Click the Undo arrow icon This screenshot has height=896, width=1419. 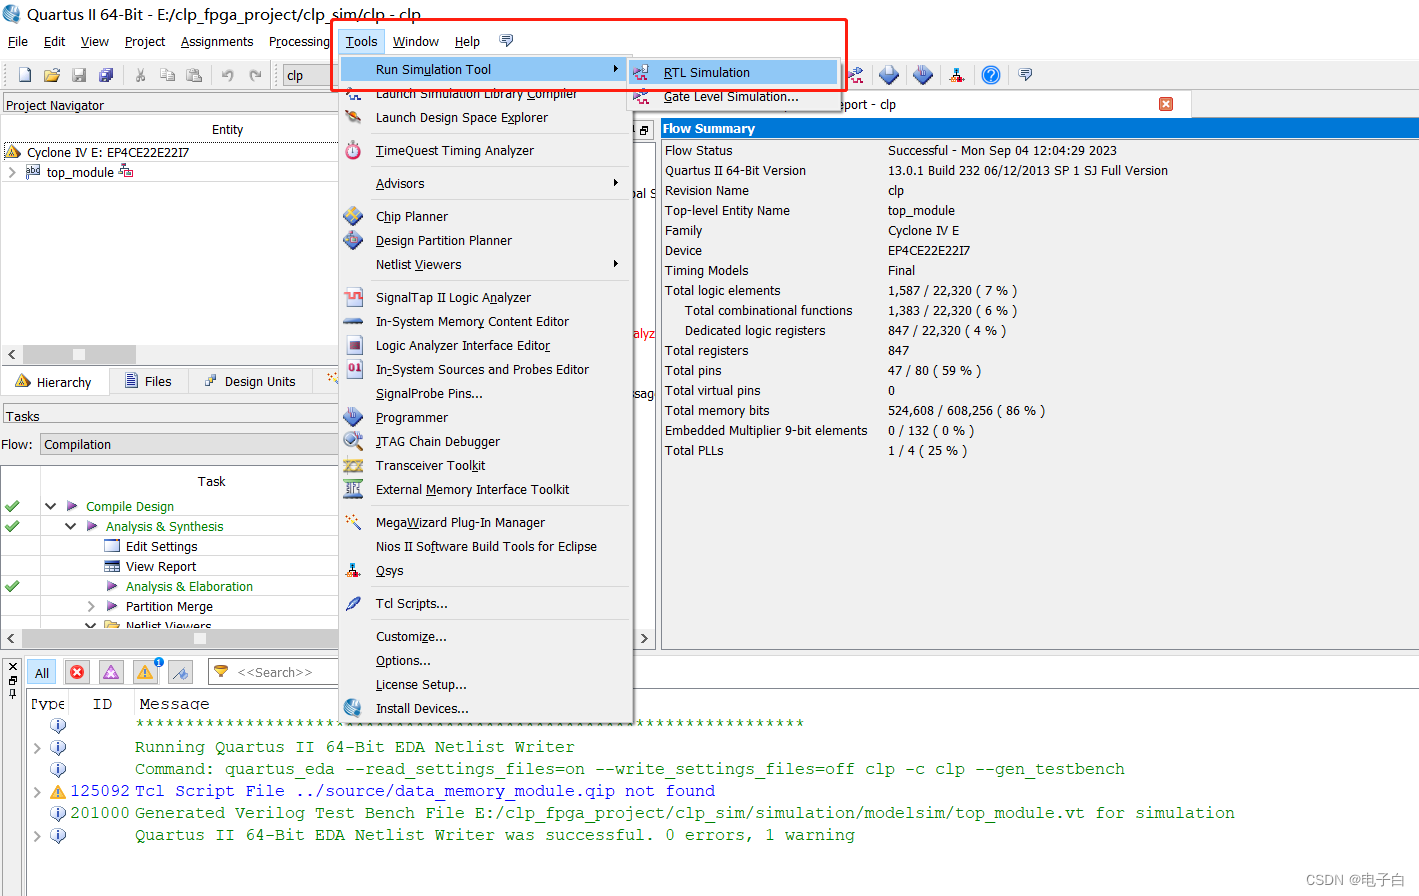coord(228,75)
